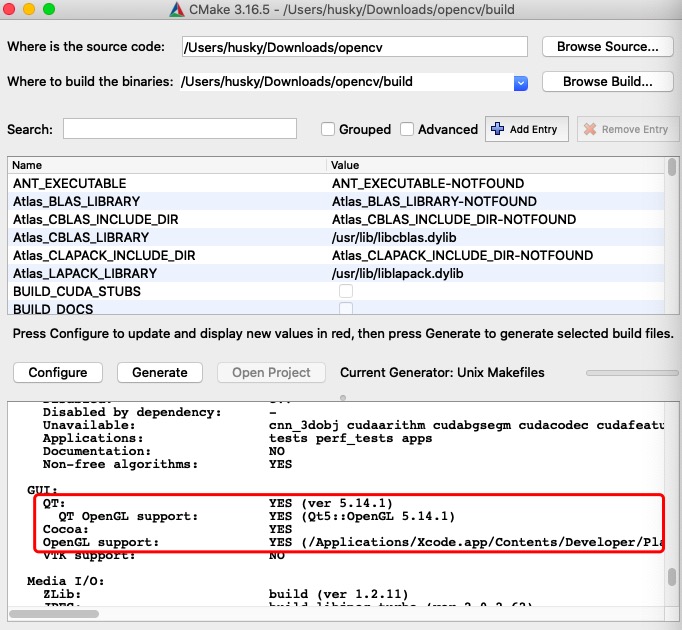Click the output log horizontal scrollbar thumb

coord(54,614)
